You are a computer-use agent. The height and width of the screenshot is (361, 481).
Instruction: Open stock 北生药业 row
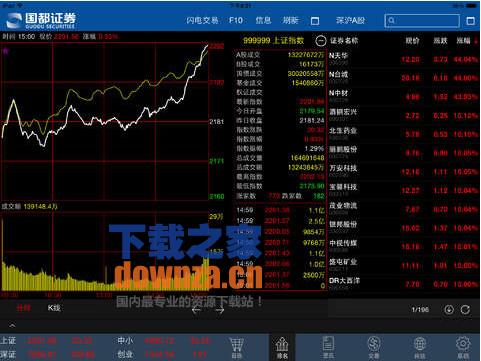(x=403, y=133)
